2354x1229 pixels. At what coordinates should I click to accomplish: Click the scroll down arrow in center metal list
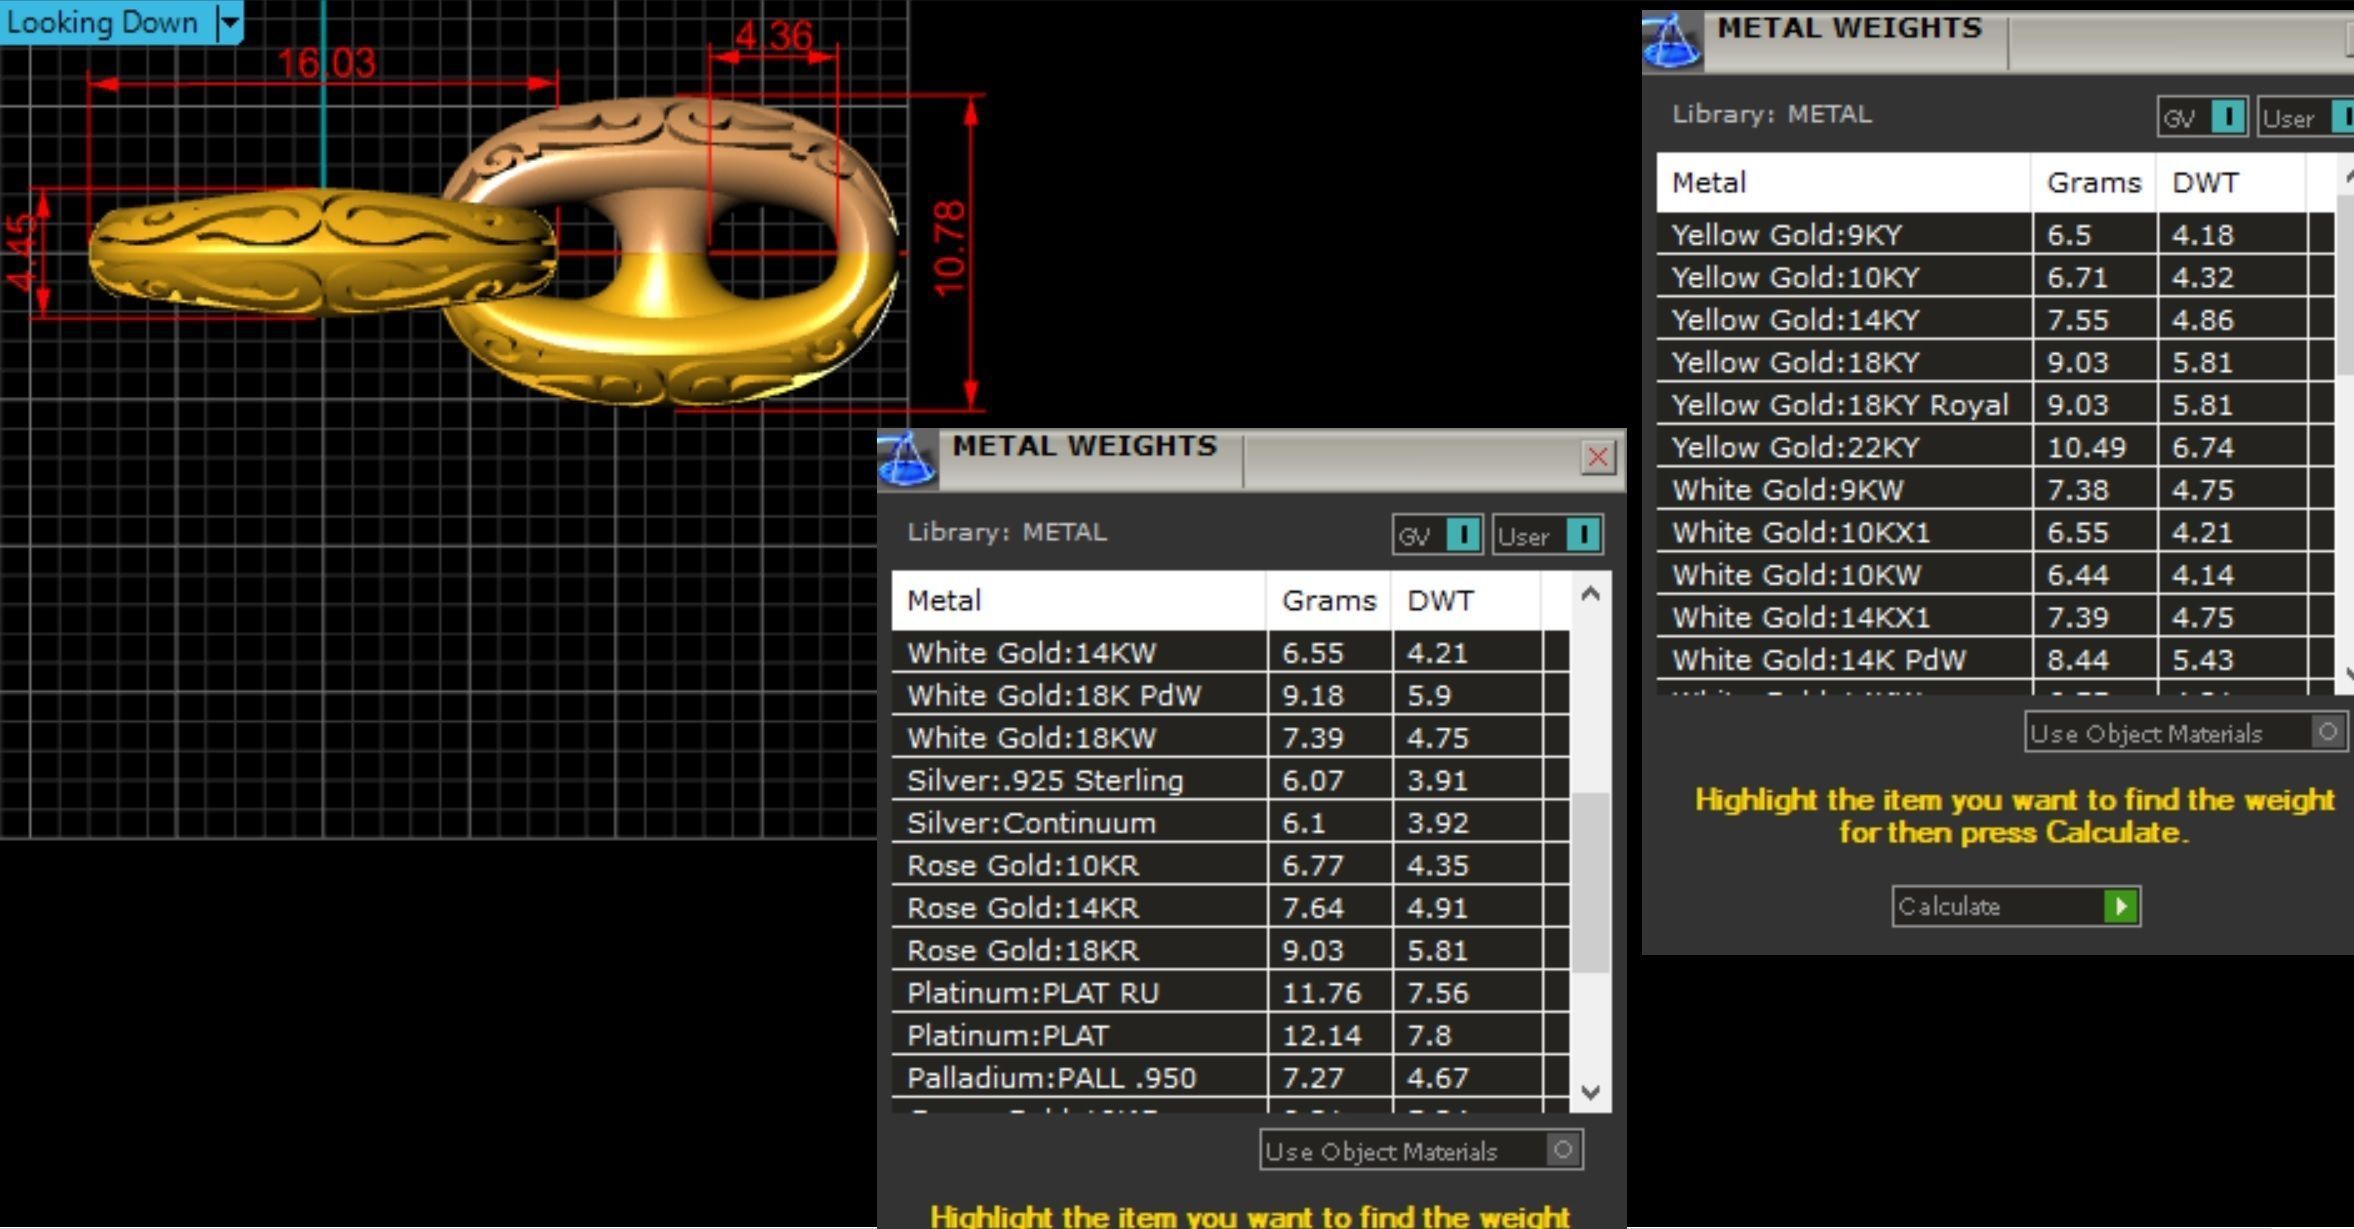pyautogui.click(x=1591, y=1091)
